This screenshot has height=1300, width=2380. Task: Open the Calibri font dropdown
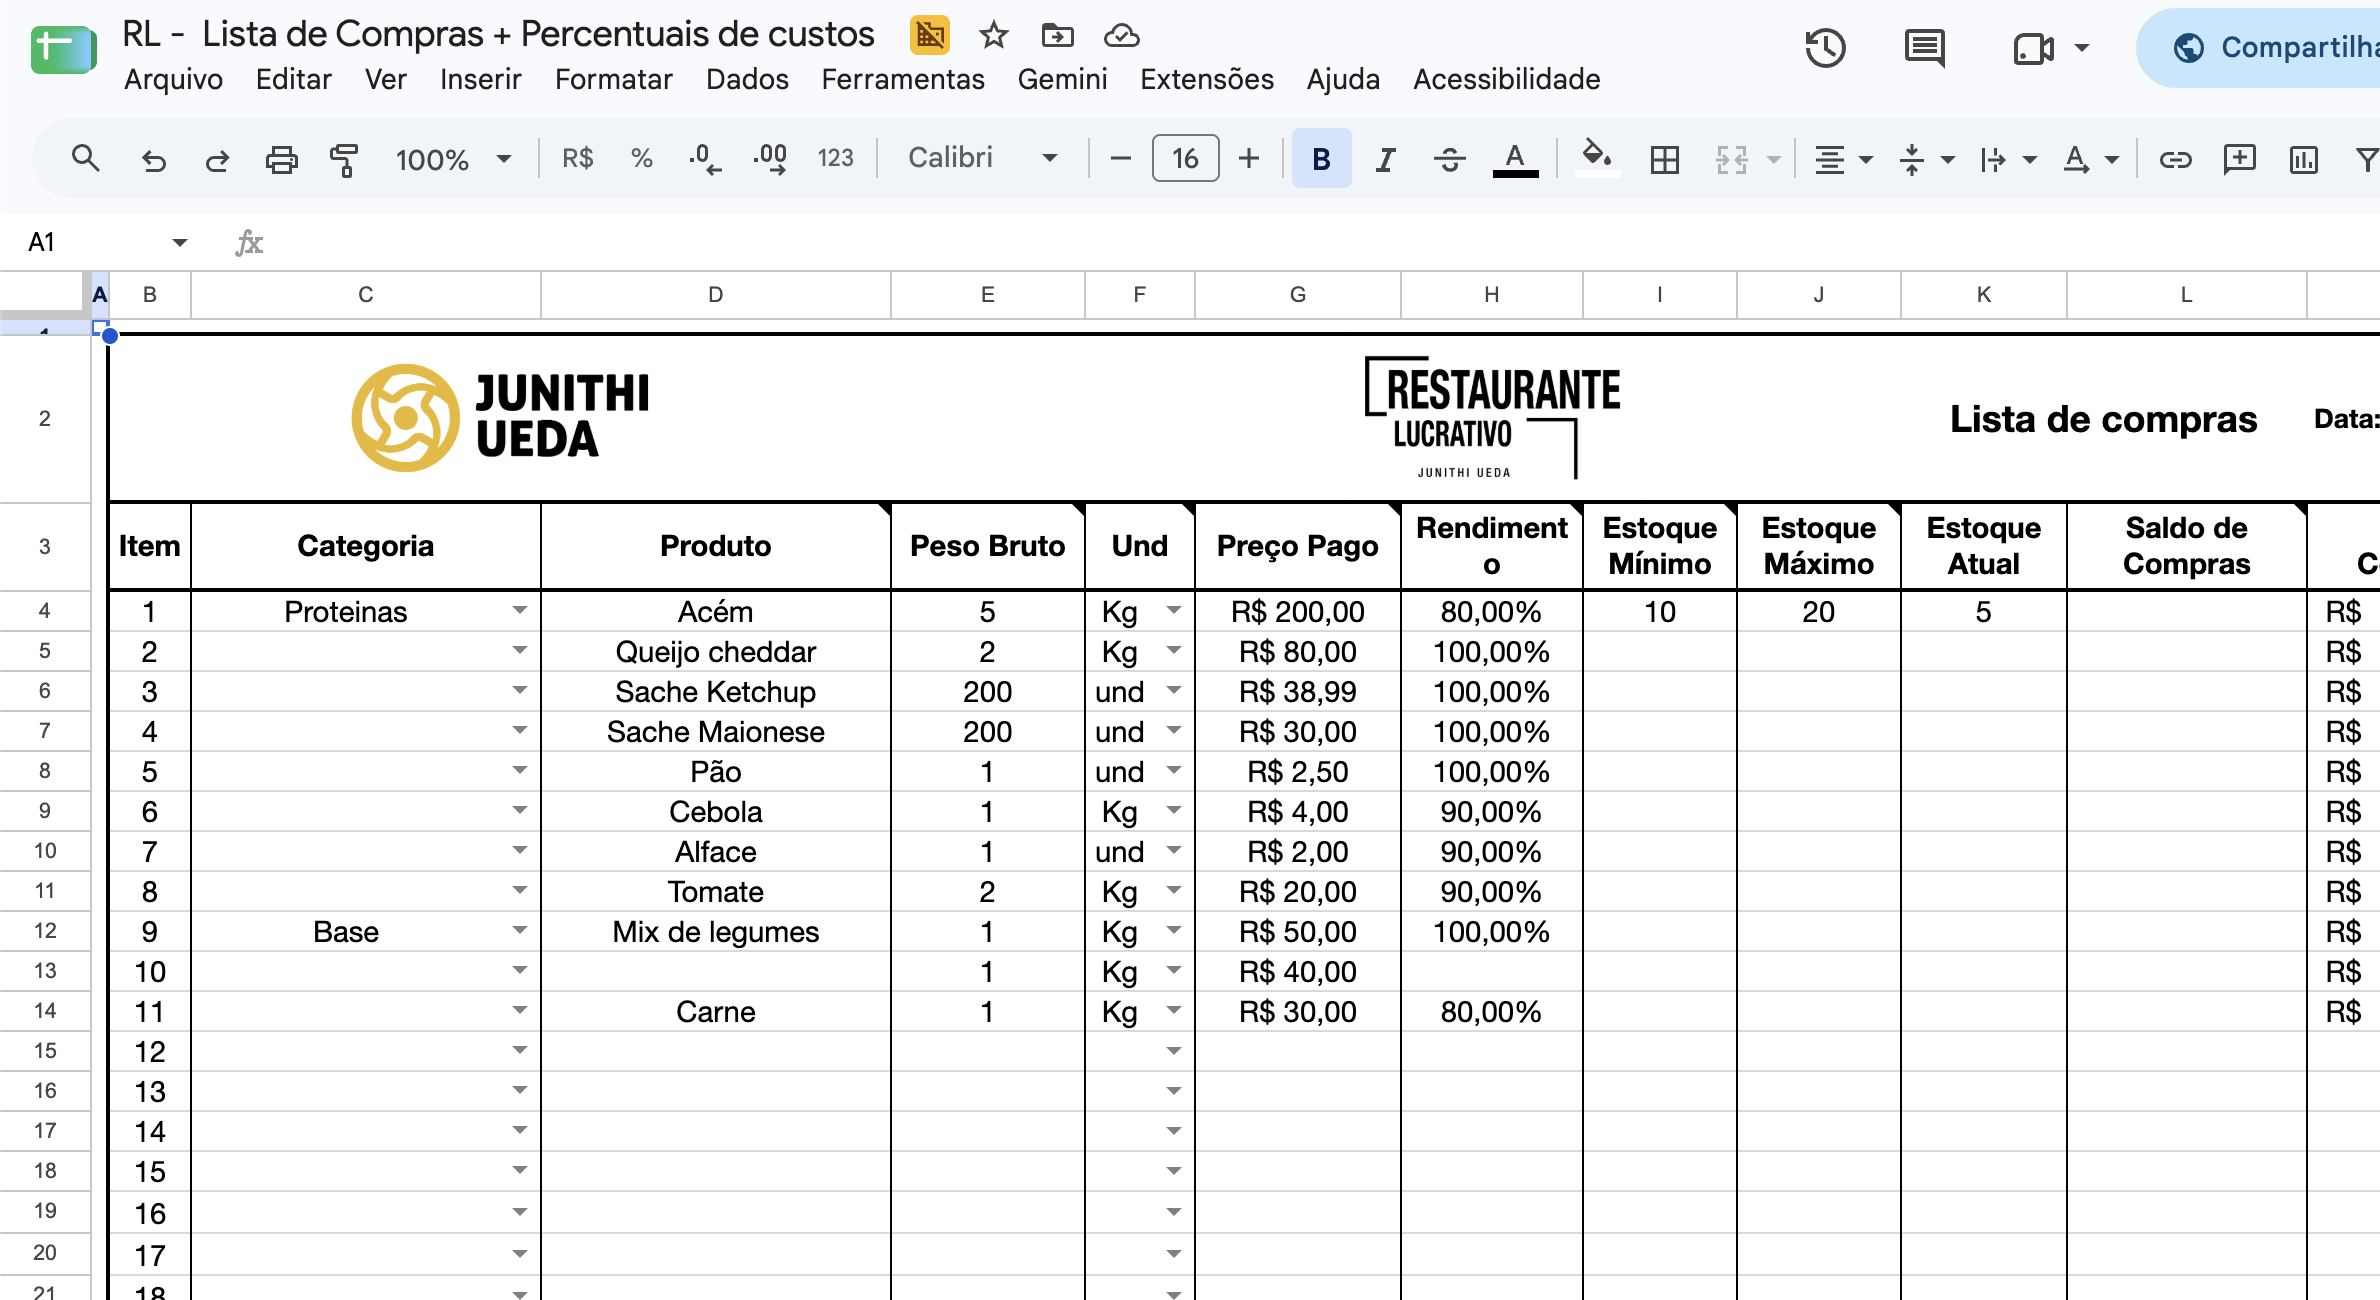click(x=983, y=158)
